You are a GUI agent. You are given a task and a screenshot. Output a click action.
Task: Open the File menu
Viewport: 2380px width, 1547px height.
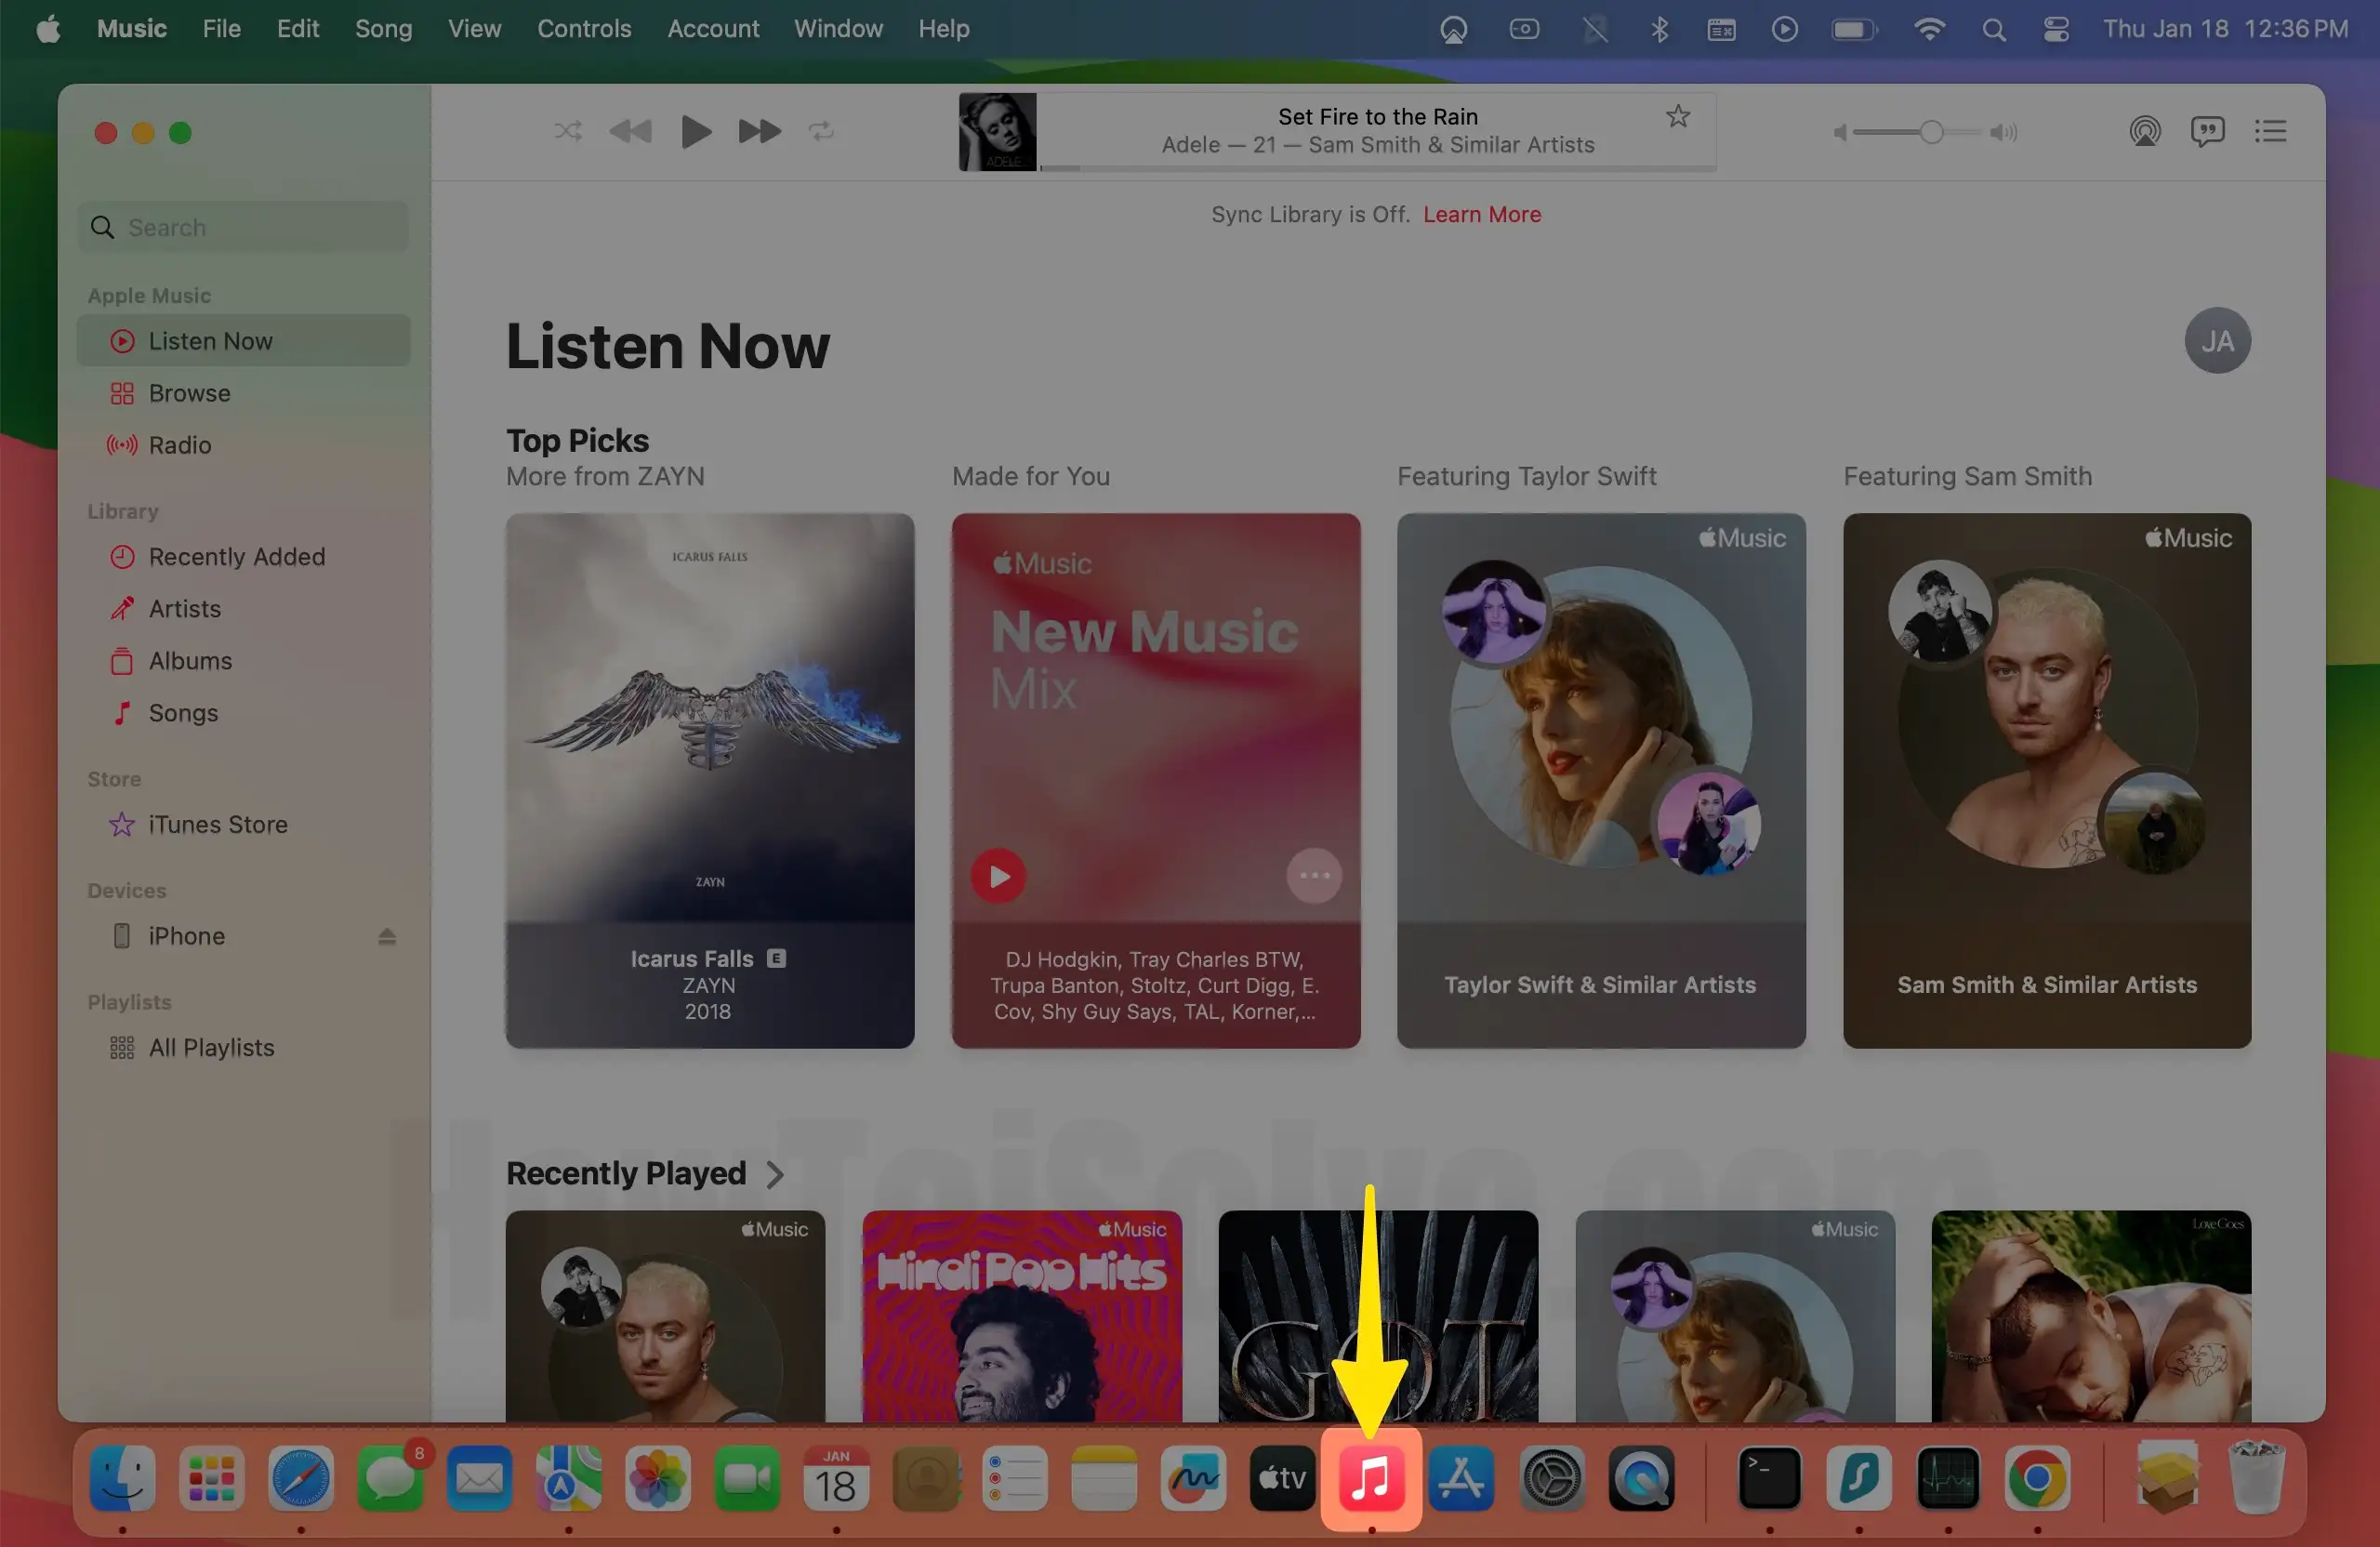tap(221, 29)
